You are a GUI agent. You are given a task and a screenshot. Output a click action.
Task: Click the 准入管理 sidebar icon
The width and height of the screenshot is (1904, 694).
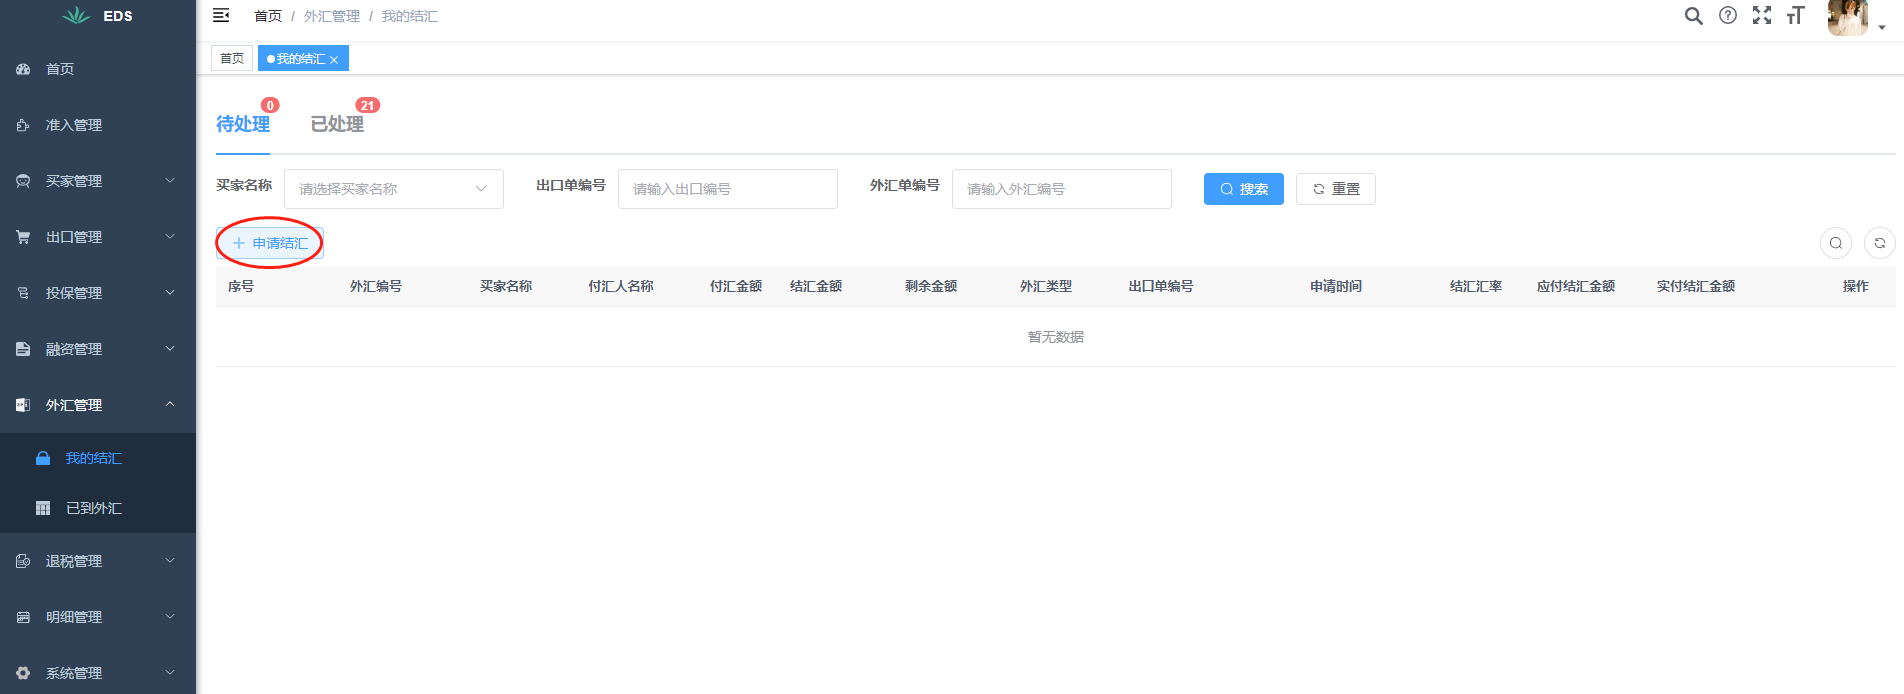23,125
